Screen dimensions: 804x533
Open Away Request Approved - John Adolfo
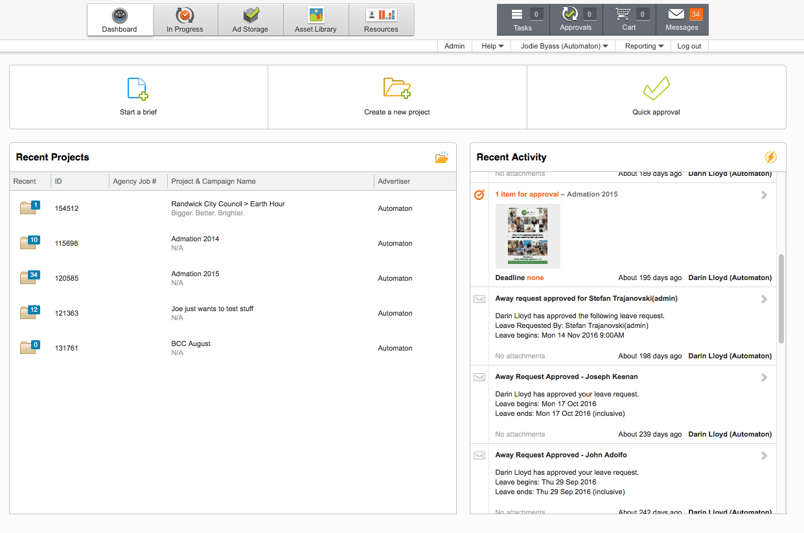click(561, 455)
